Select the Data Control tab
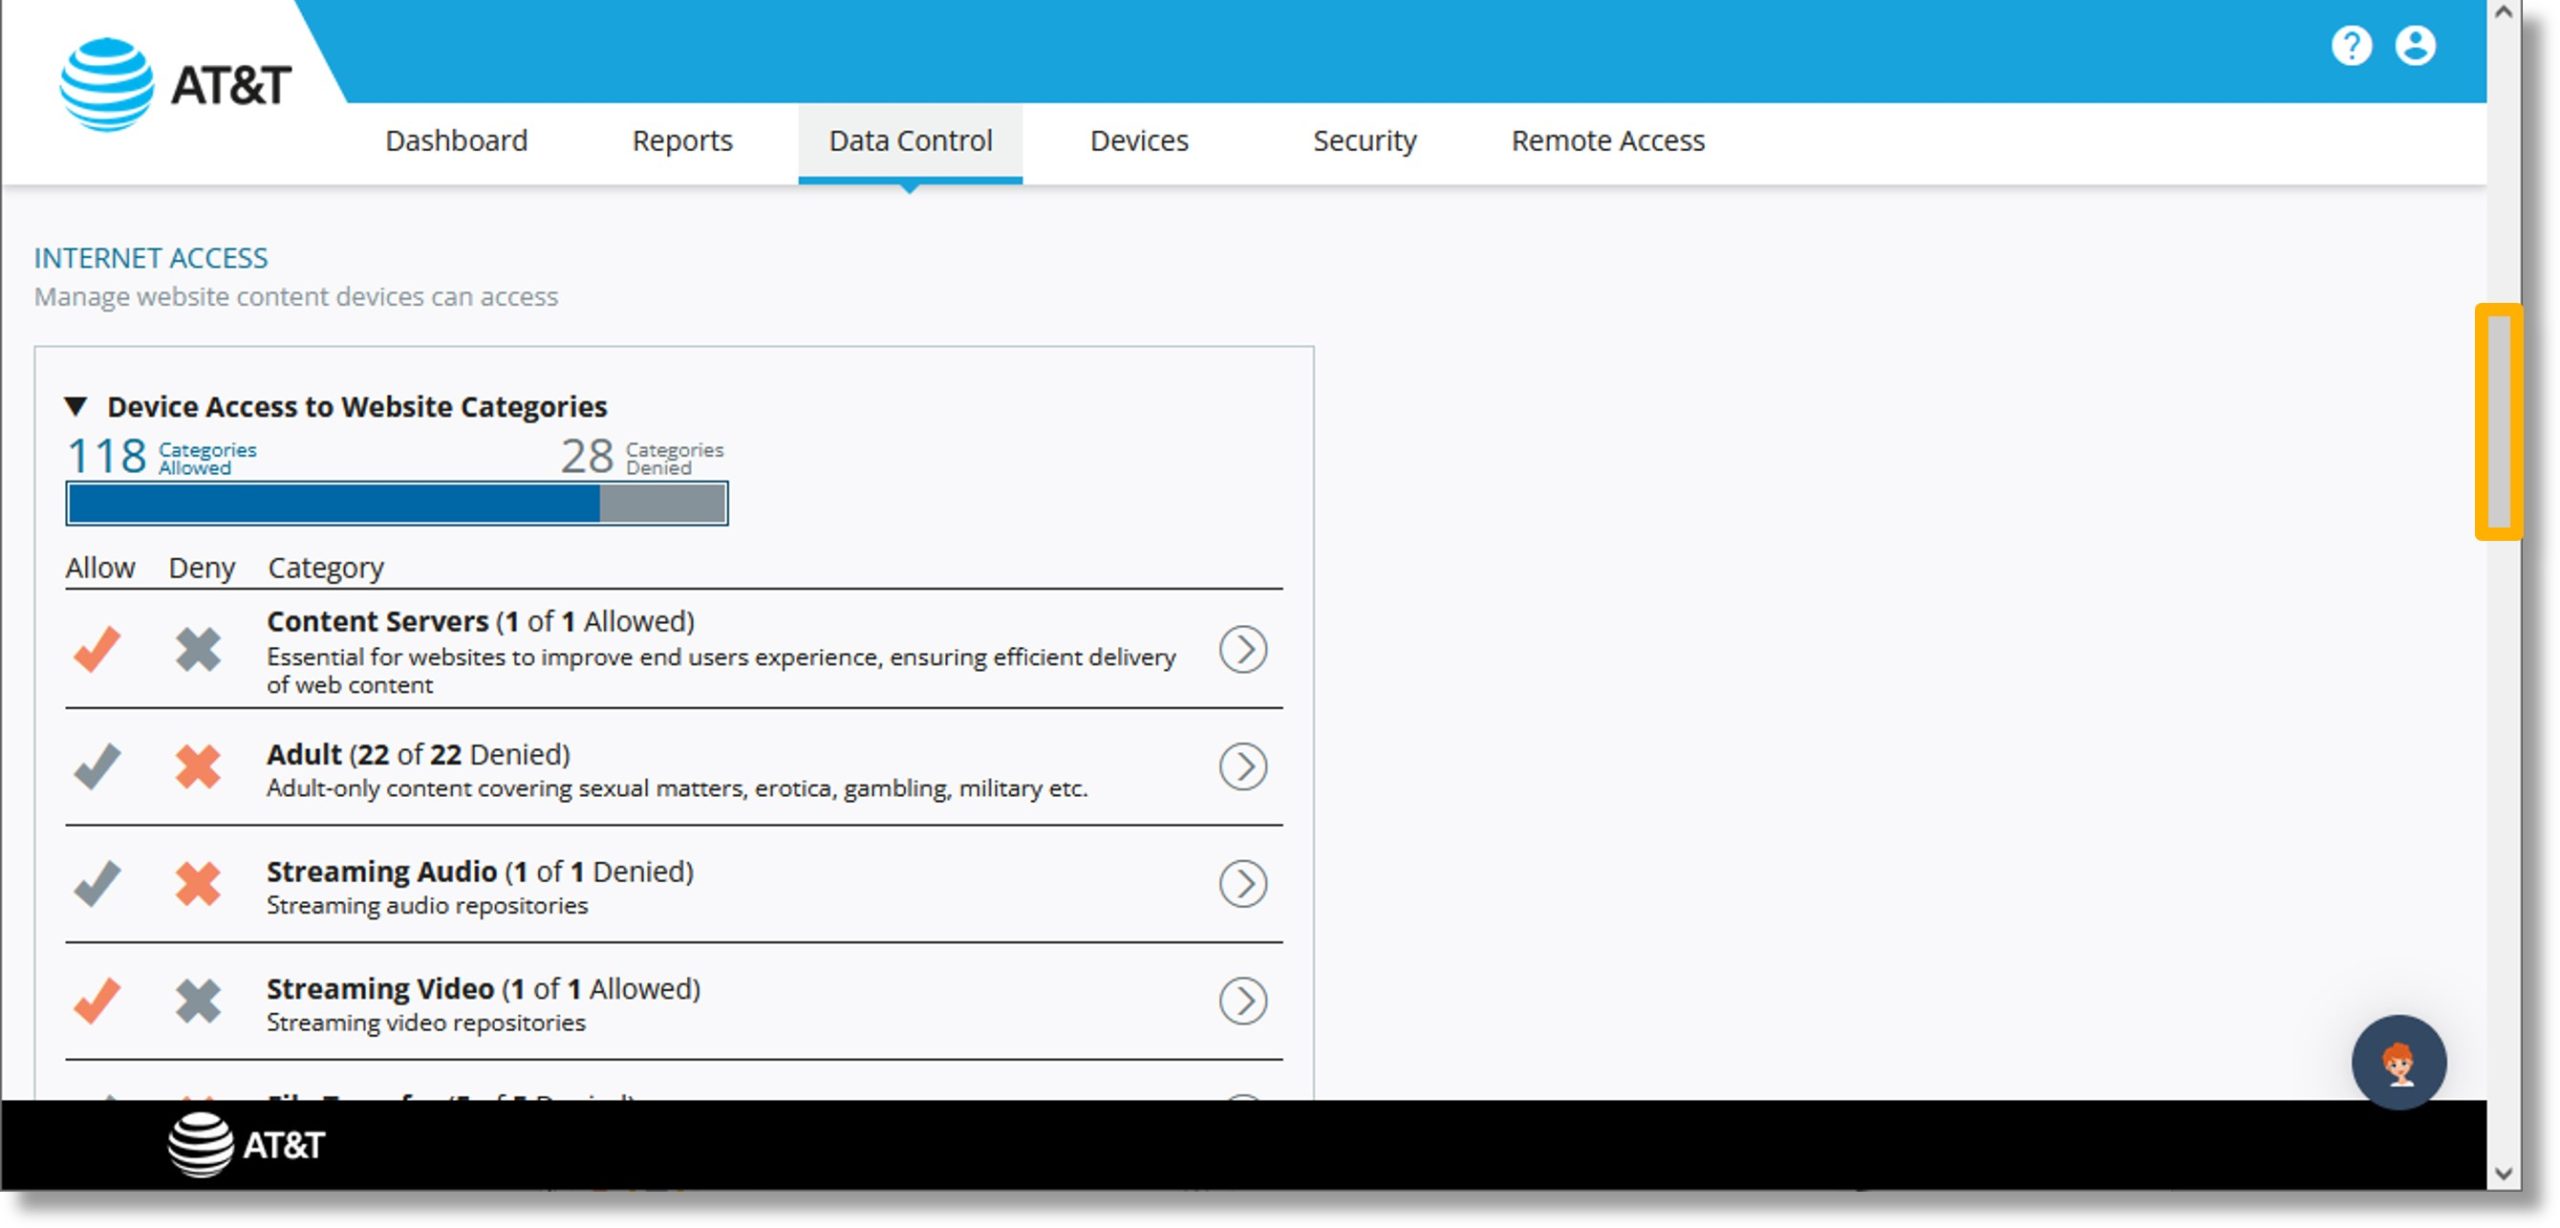This screenshot has height=1228, width=2560. 911,140
